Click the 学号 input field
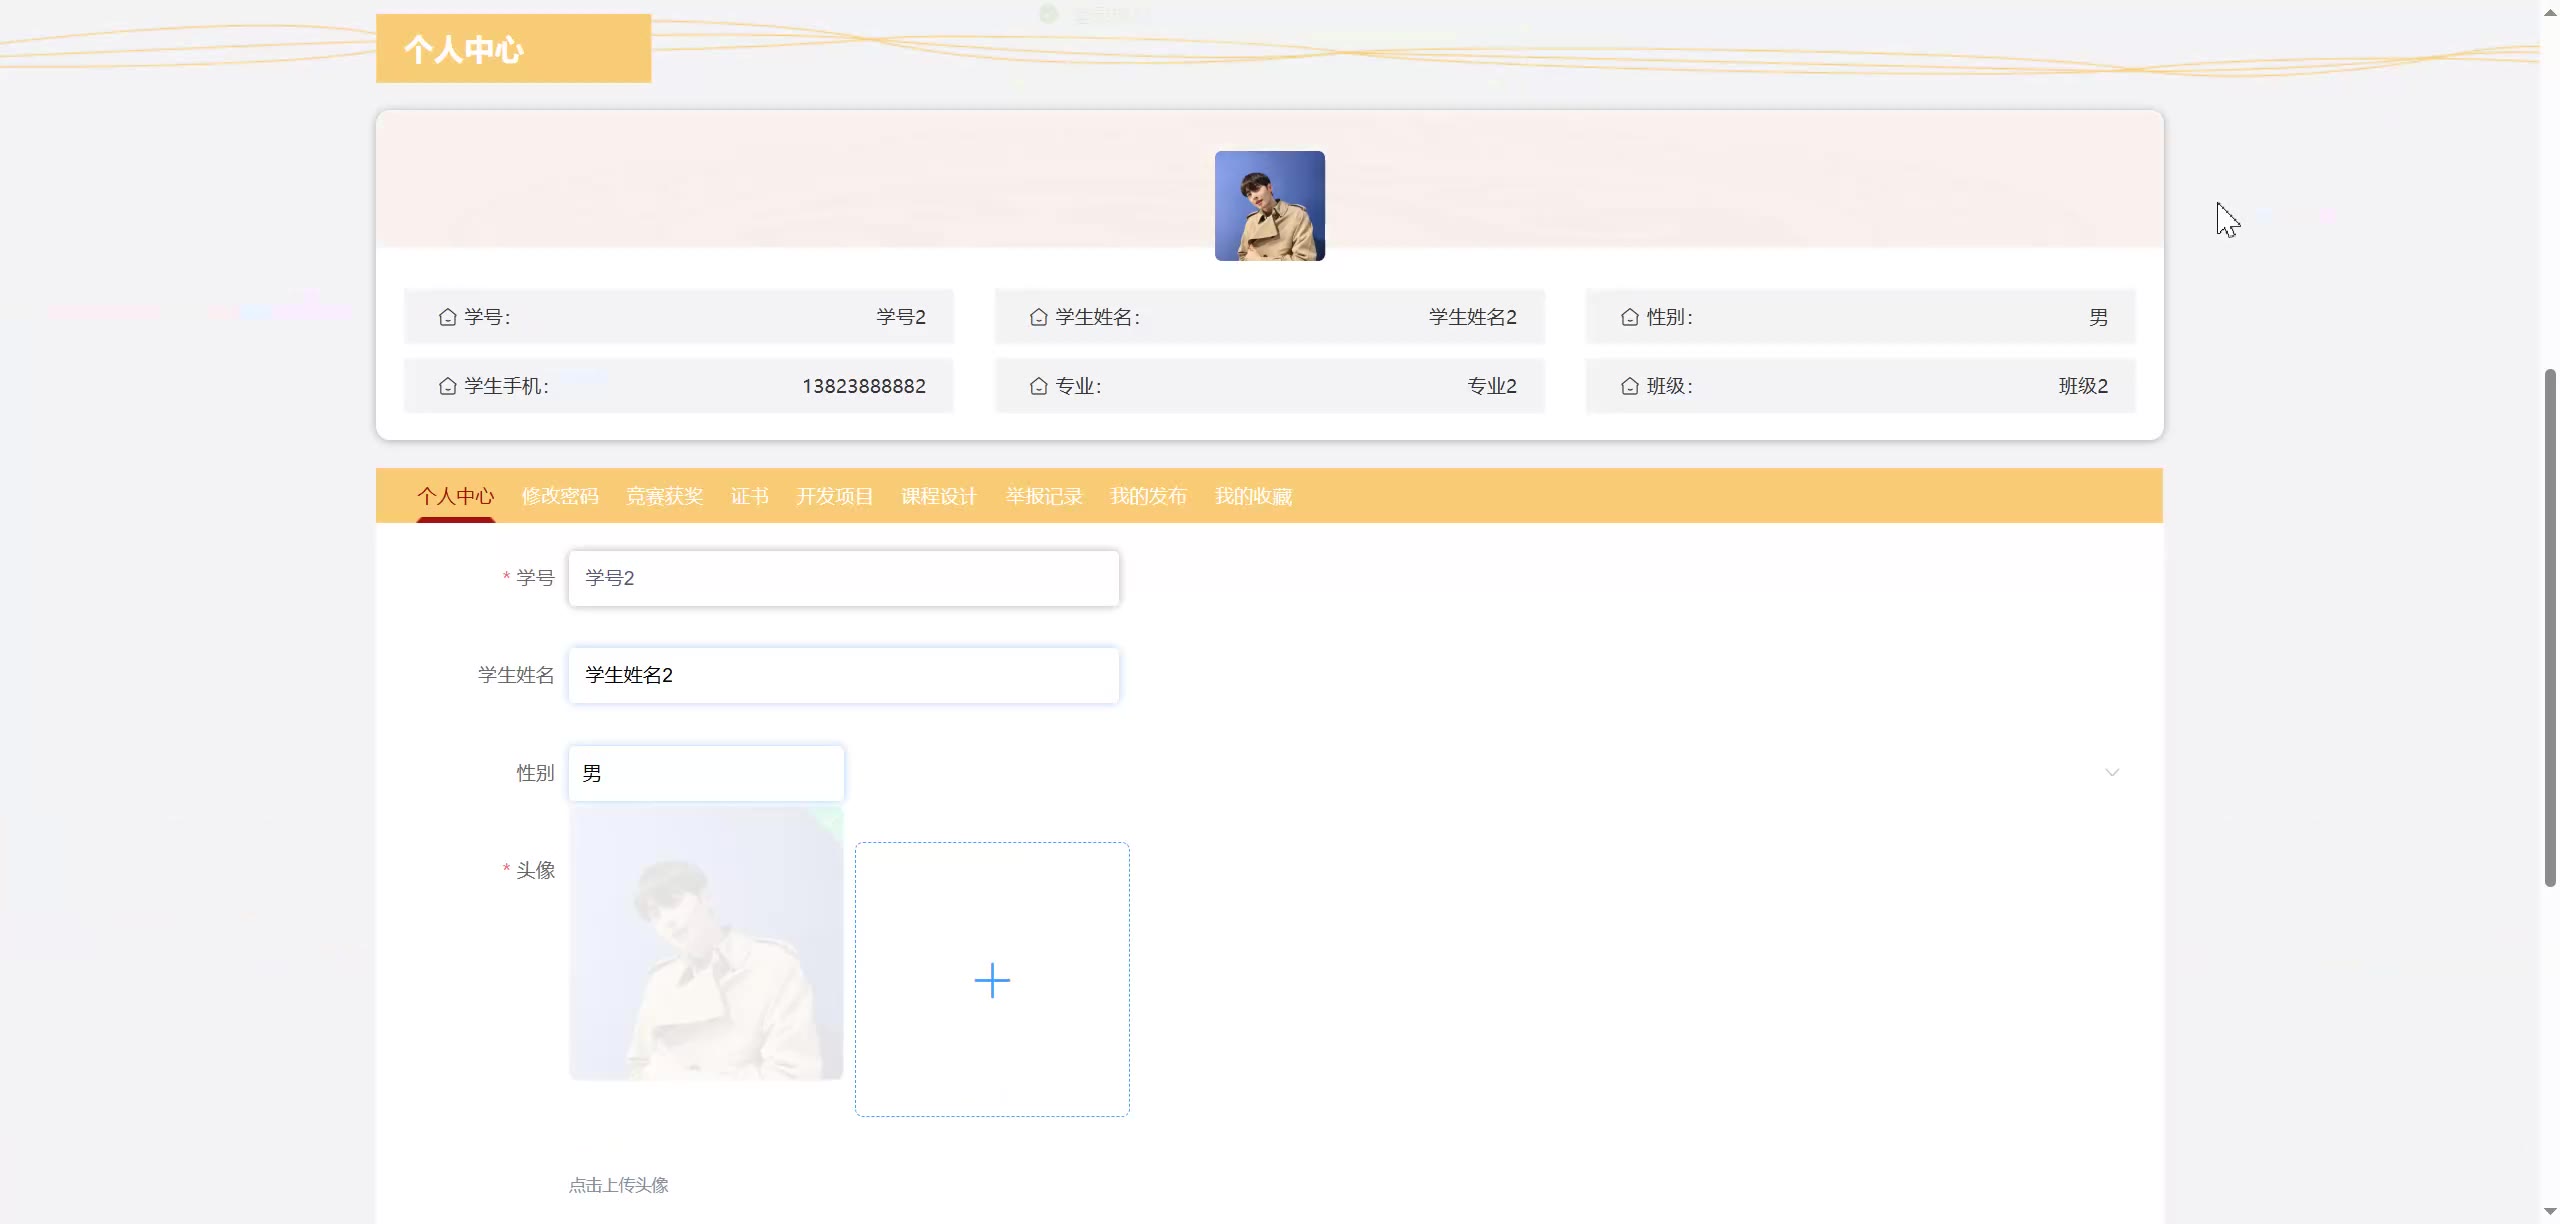The height and width of the screenshot is (1224, 2560). point(843,578)
